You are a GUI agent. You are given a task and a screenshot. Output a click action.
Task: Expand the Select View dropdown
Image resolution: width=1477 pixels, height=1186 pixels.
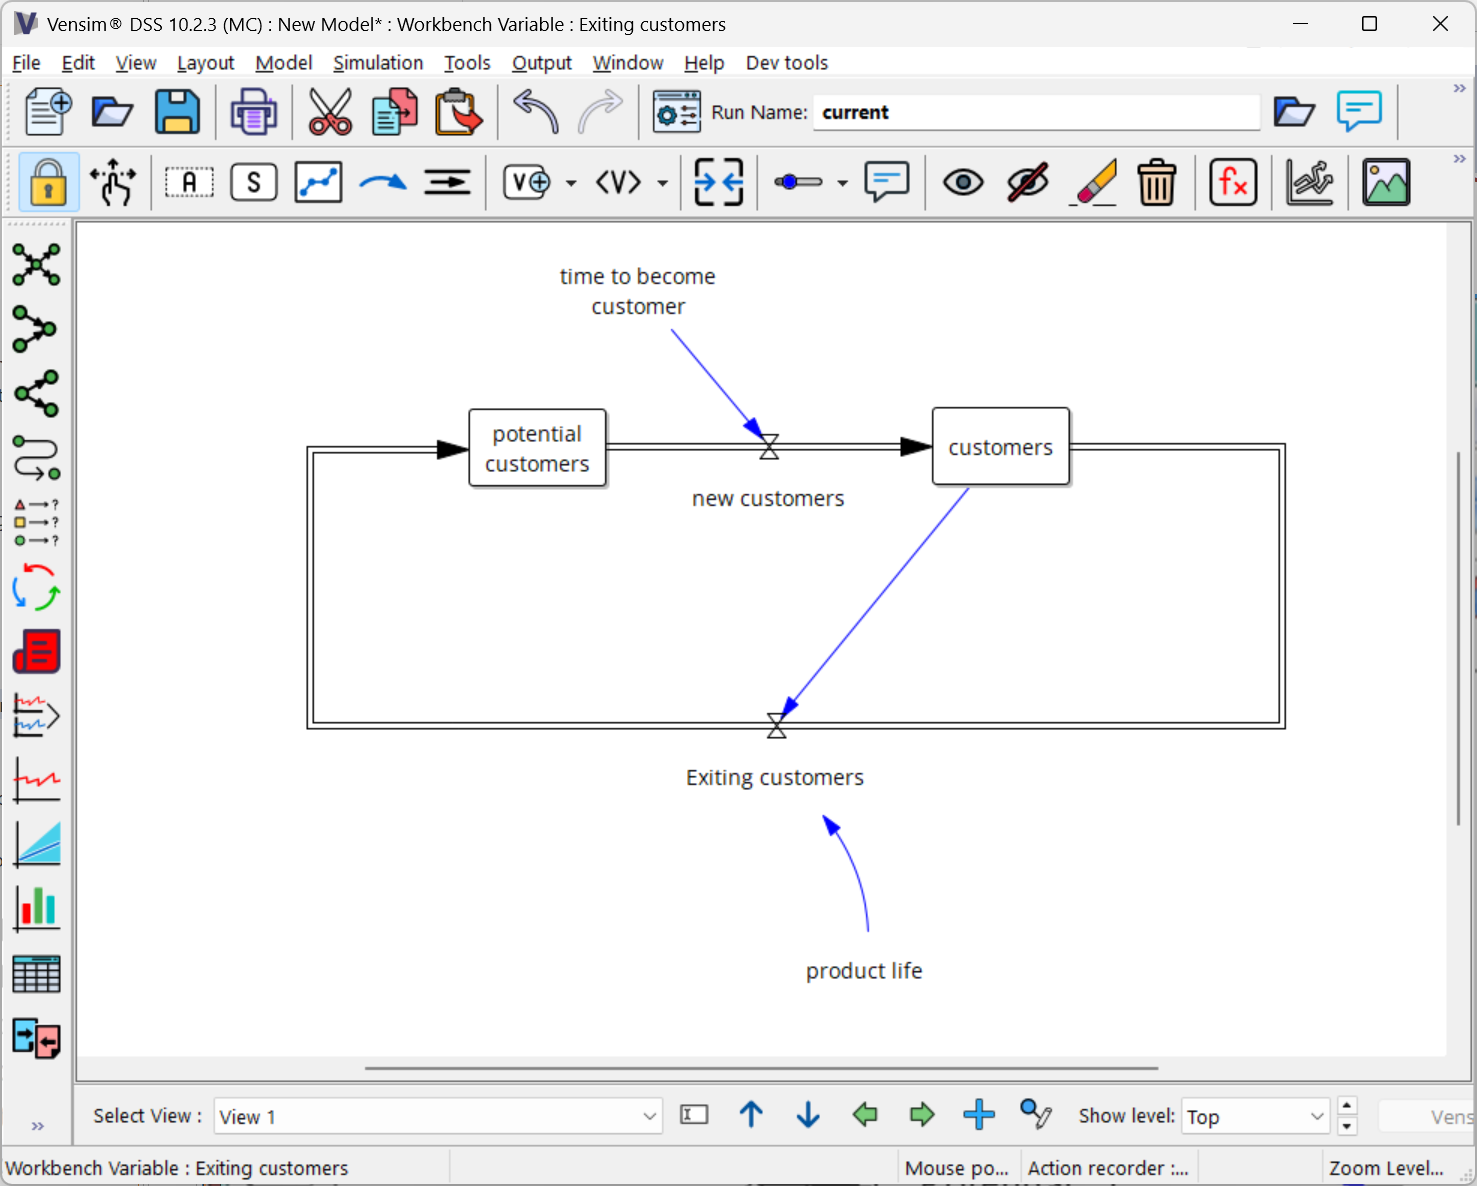click(x=649, y=1116)
